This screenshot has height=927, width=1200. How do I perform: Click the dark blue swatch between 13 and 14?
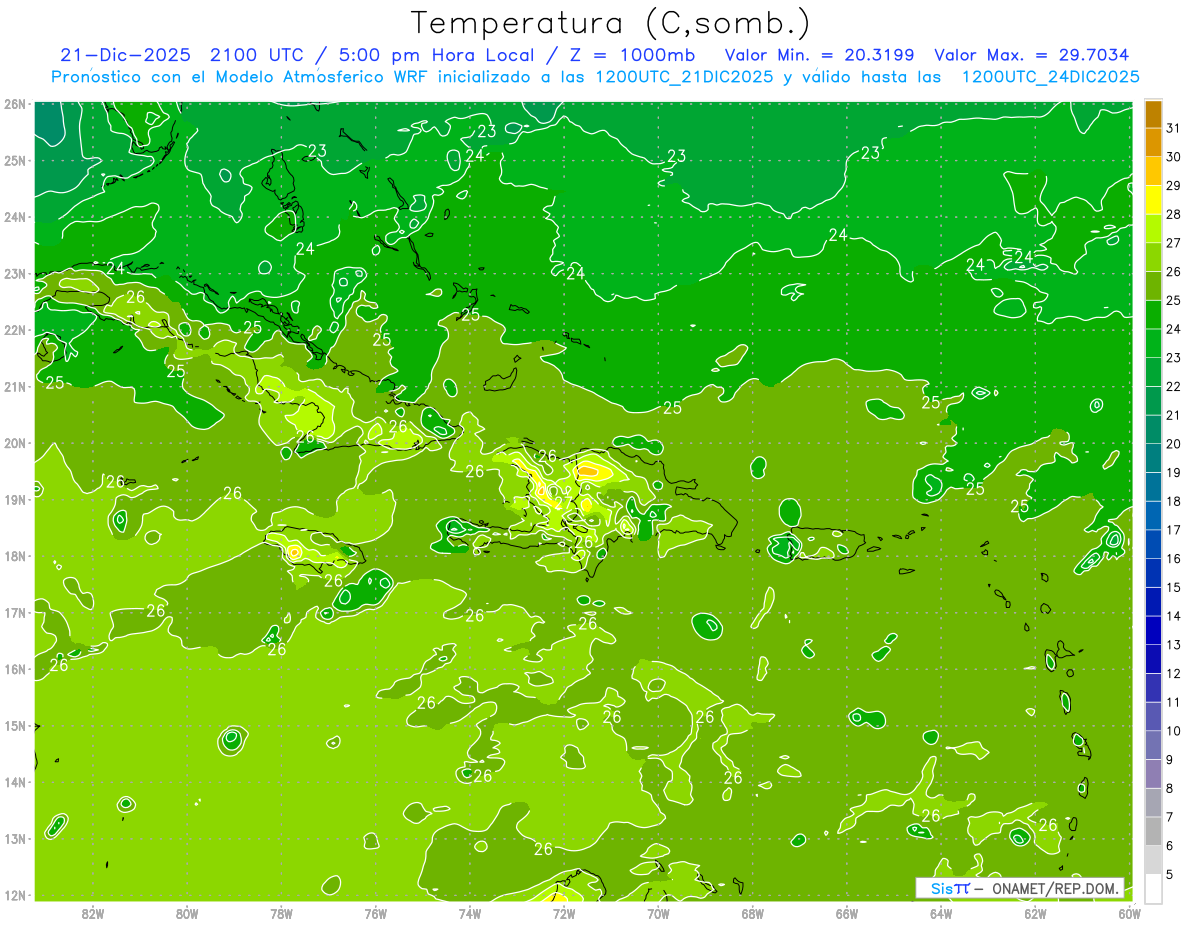pos(1153,630)
